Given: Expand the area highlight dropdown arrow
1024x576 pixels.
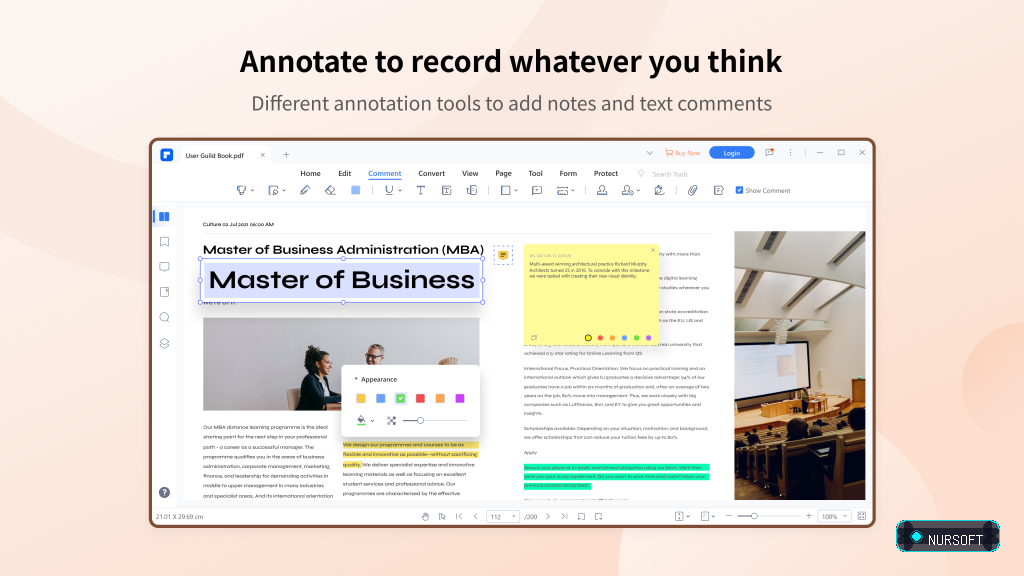Looking at the screenshot, I should coord(284,191).
